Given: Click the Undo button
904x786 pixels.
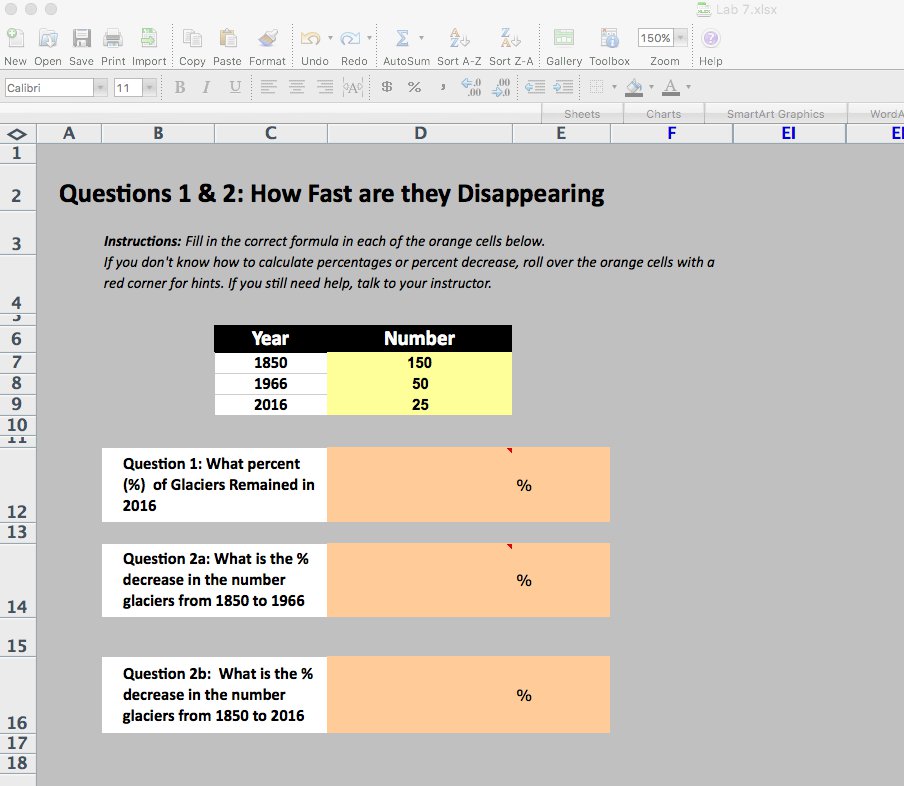Looking at the screenshot, I should (x=311, y=39).
